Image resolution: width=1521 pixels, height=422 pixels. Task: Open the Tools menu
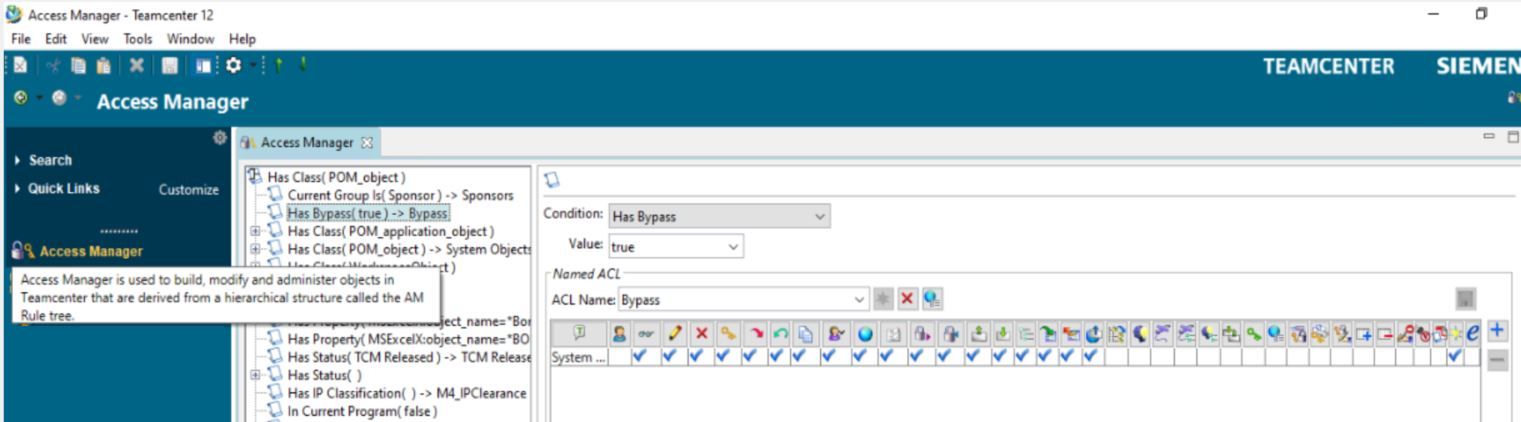[137, 38]
